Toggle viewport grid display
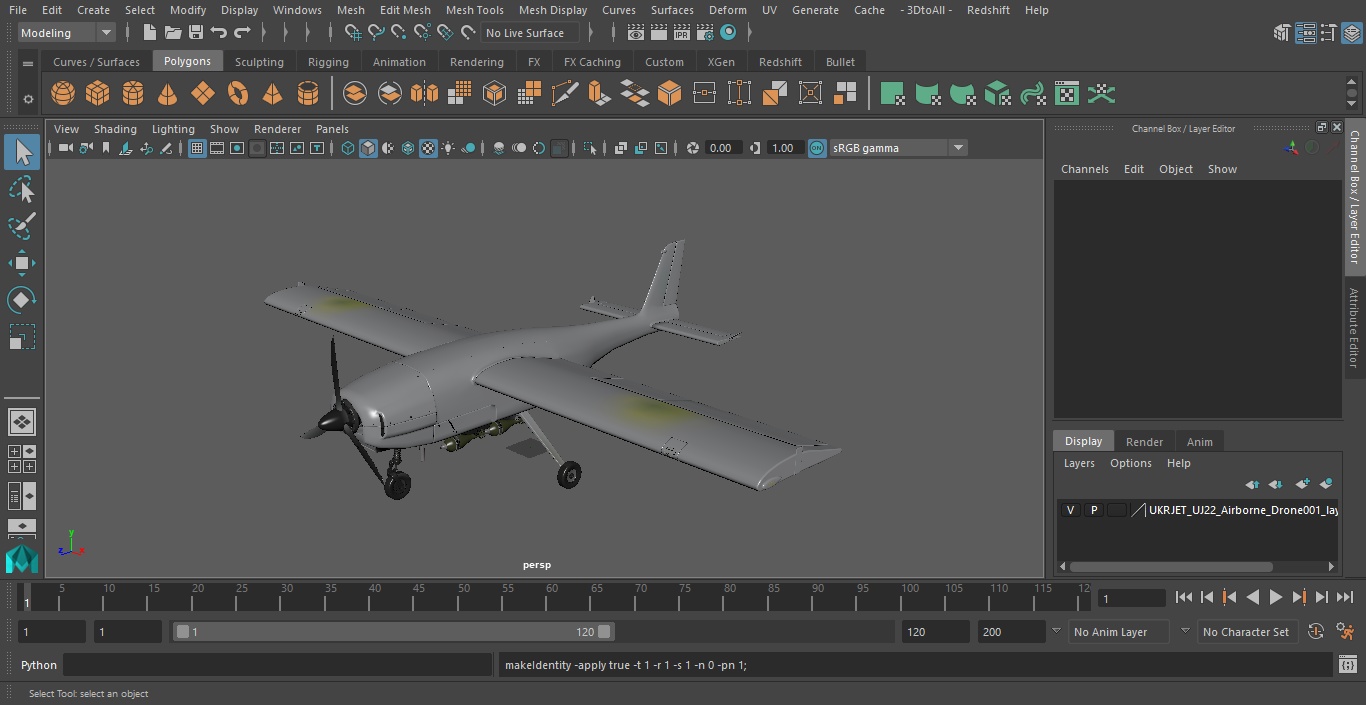Image resolution: width=1366 pixels, height=705 pixels. [x=197, y=148]
